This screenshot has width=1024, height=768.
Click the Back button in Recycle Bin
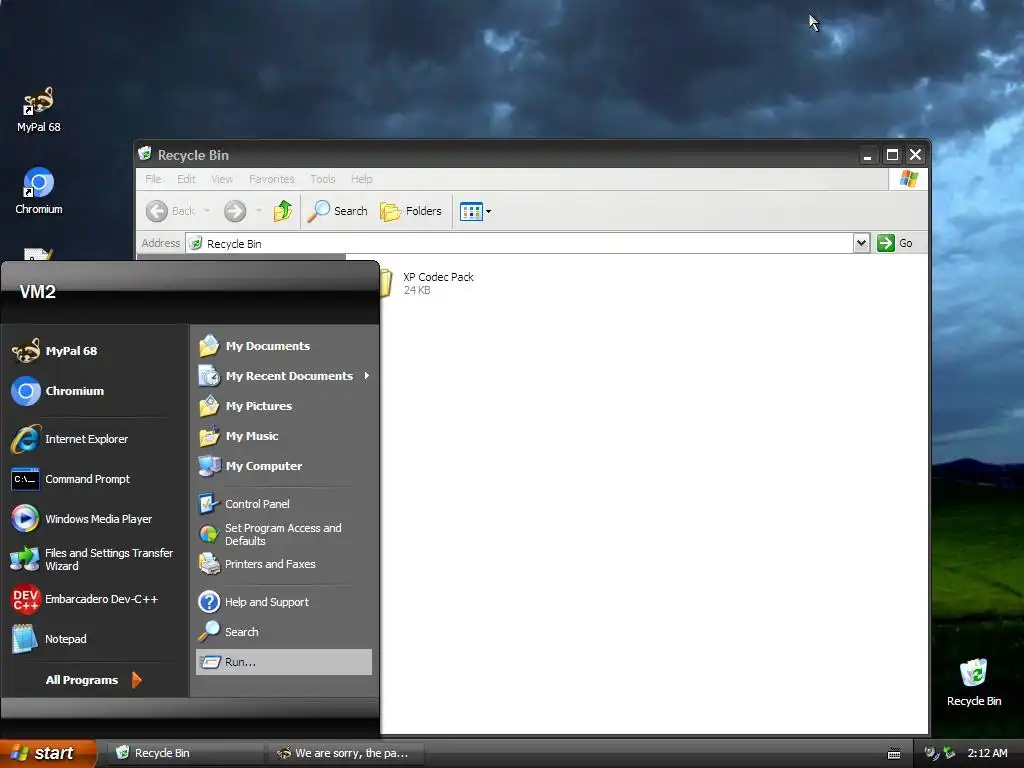click(x=171, y=211)
